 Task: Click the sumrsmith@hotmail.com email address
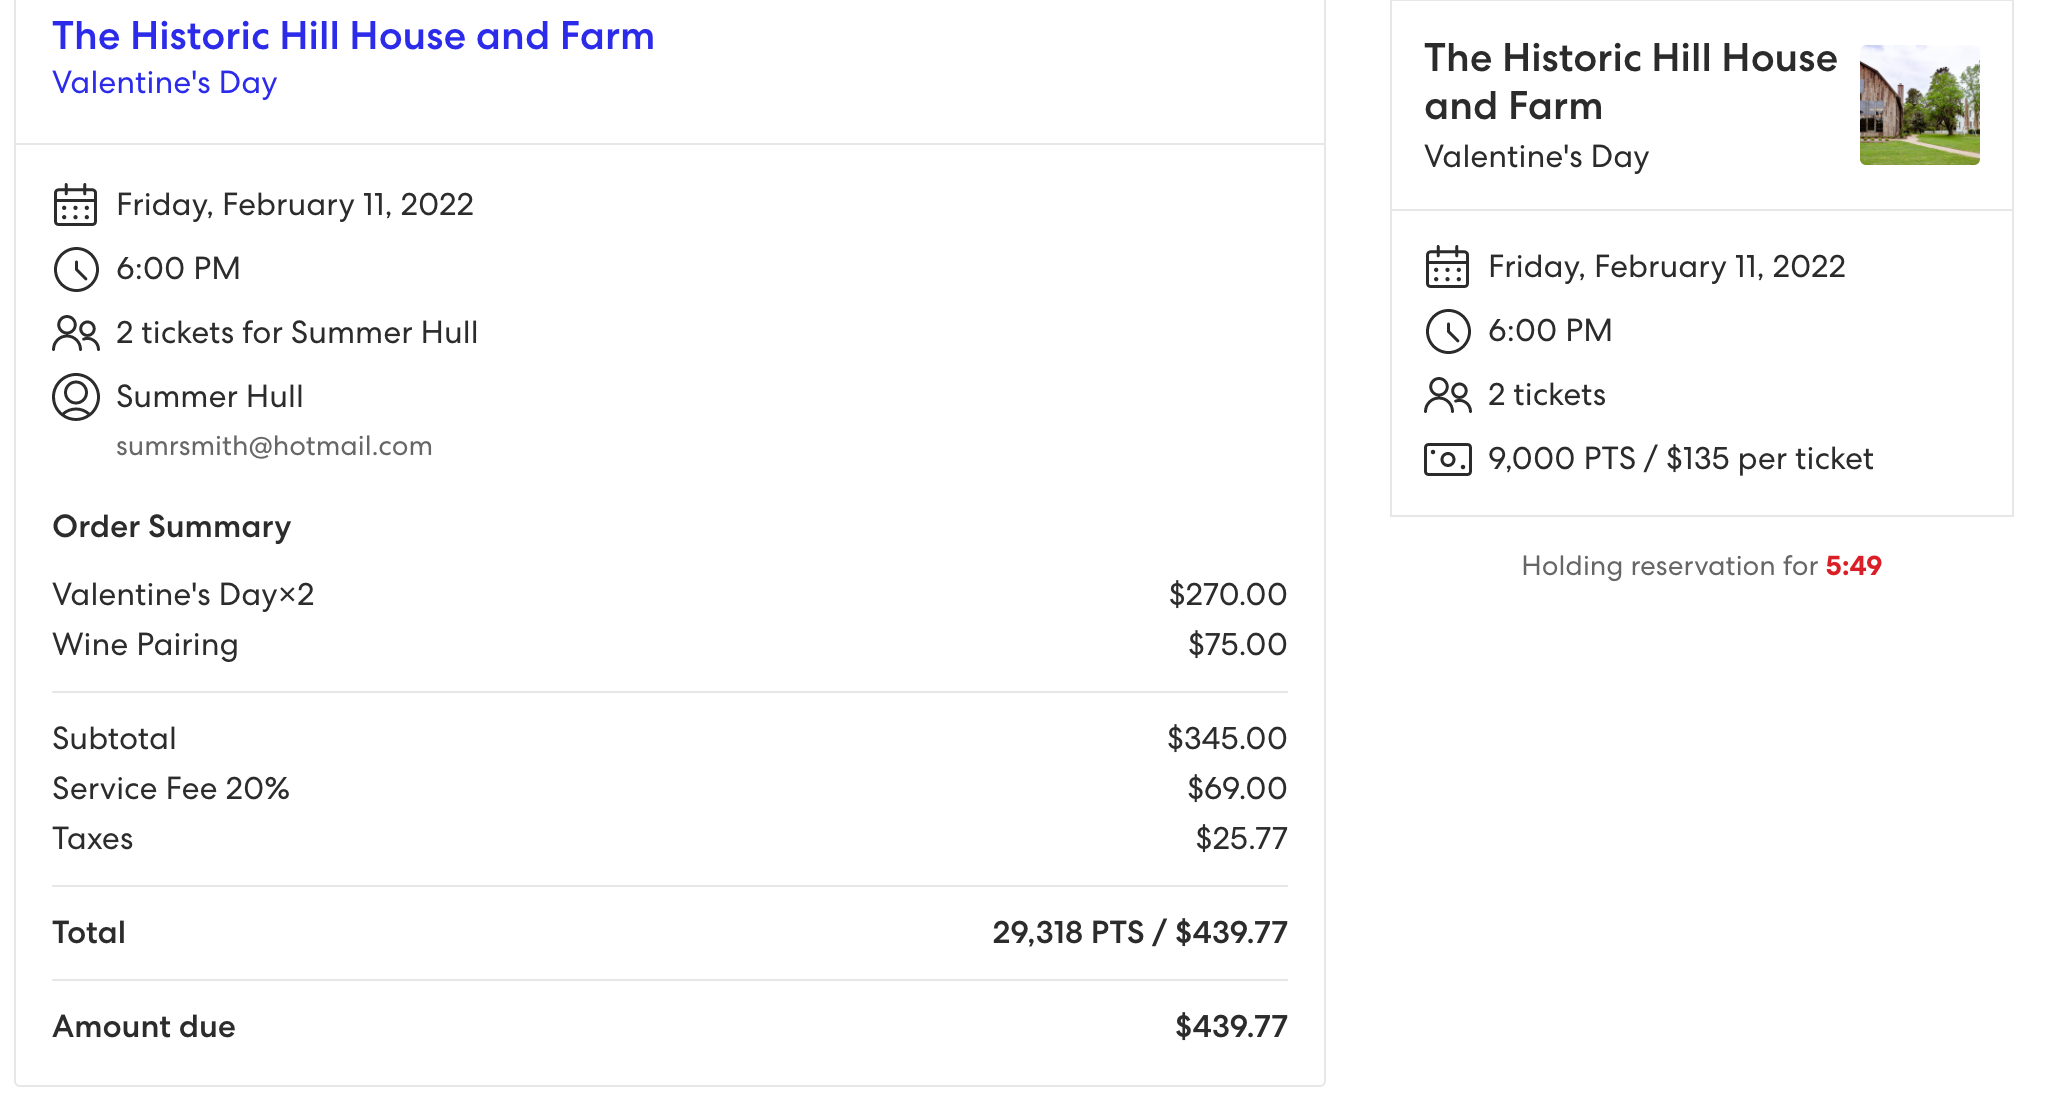(x=274, y=446)
